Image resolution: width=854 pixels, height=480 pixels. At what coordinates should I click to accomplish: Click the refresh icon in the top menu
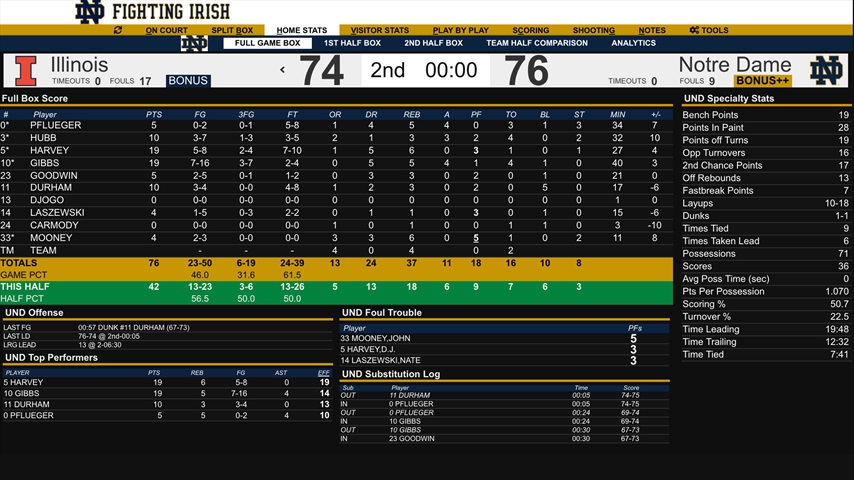point(118,30)
